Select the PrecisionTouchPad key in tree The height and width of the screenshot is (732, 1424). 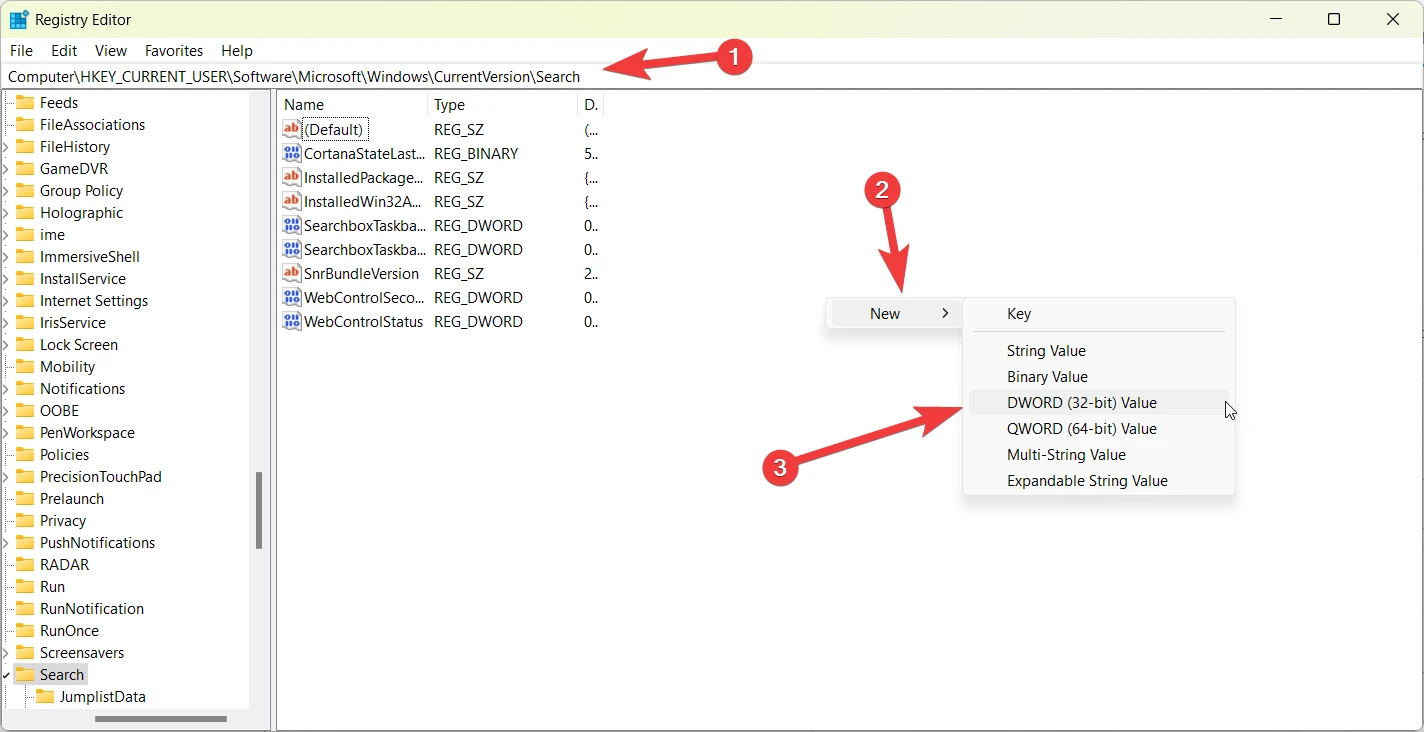click(101, 476)
